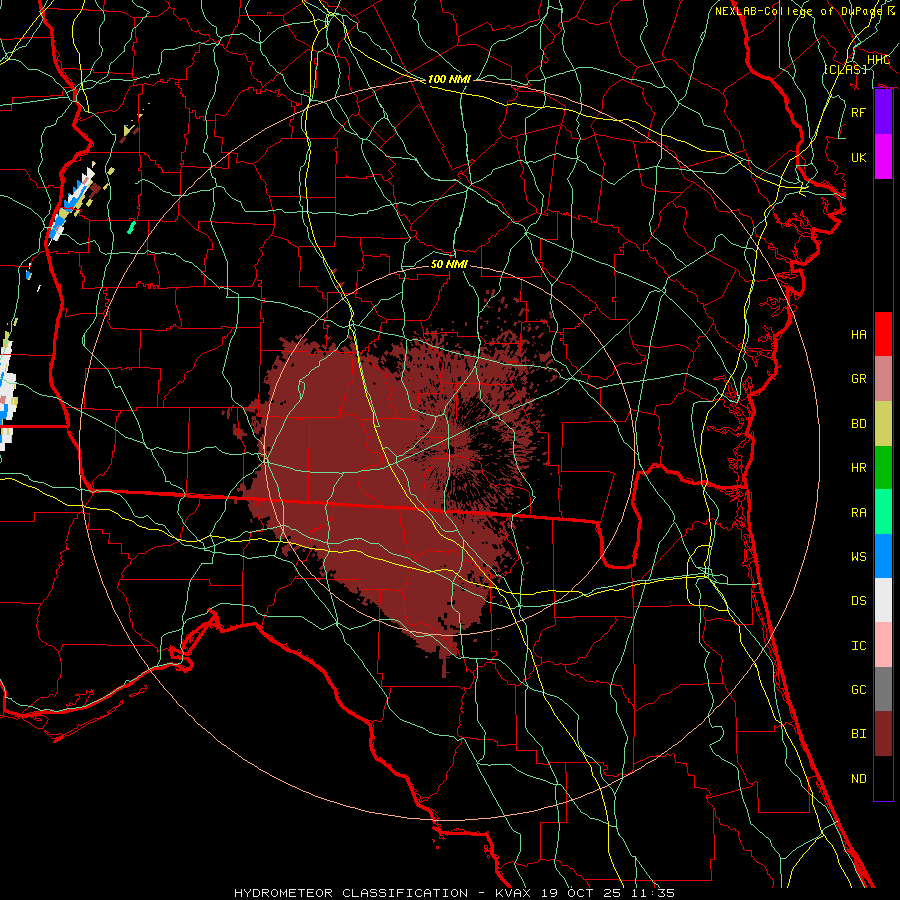The image size is (900, 900).
Task: Click the RF legend label
Action: coord(859,112)
